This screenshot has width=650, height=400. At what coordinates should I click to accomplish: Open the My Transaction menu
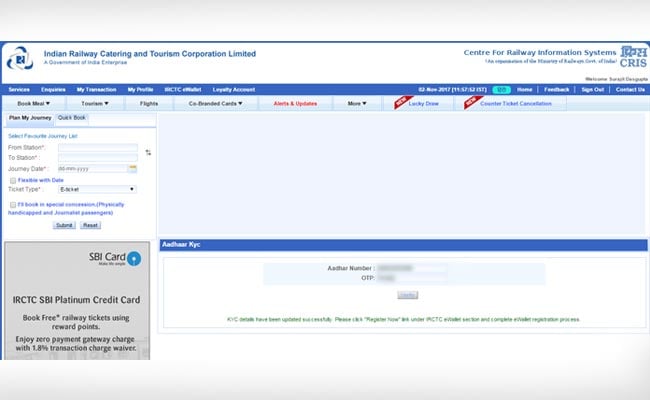click(x=96, y=90)
